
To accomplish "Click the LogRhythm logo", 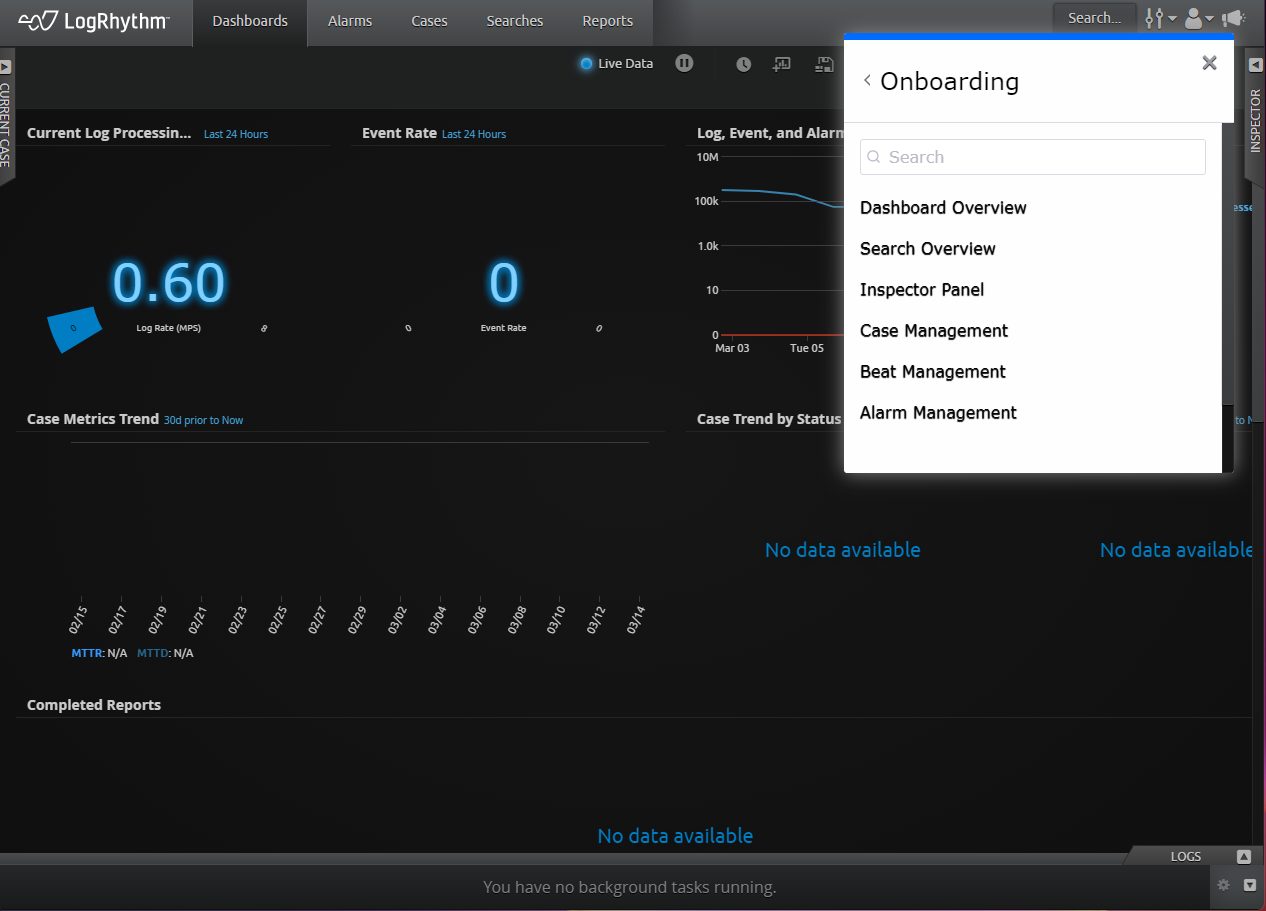I will (95, 21).
